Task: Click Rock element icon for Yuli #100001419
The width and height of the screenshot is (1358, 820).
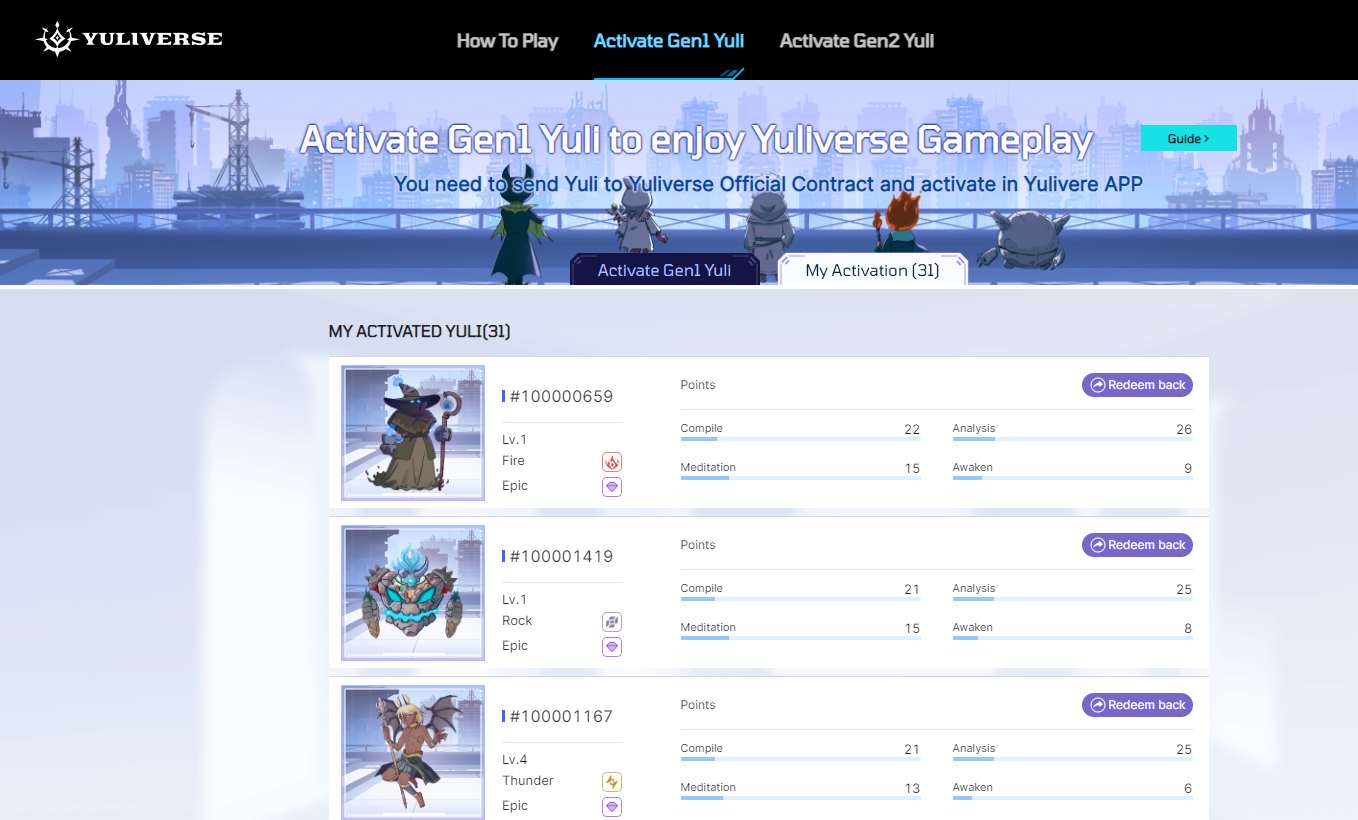Action: click(x=612, y=622)
